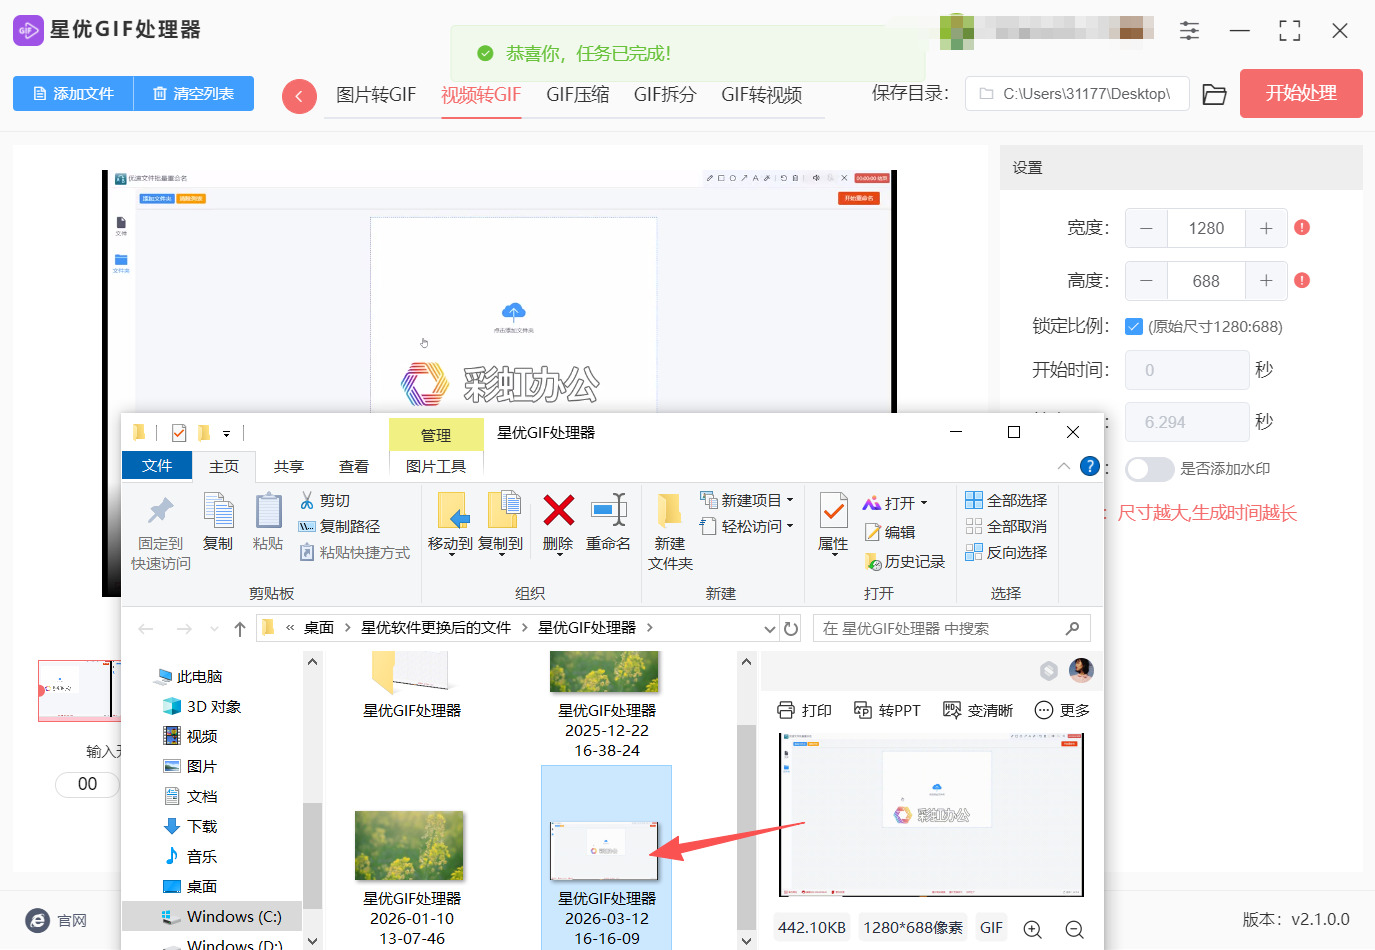Increase 高度 with the plus button
The image size is (1375, 950).
[x=1266, y=281]
